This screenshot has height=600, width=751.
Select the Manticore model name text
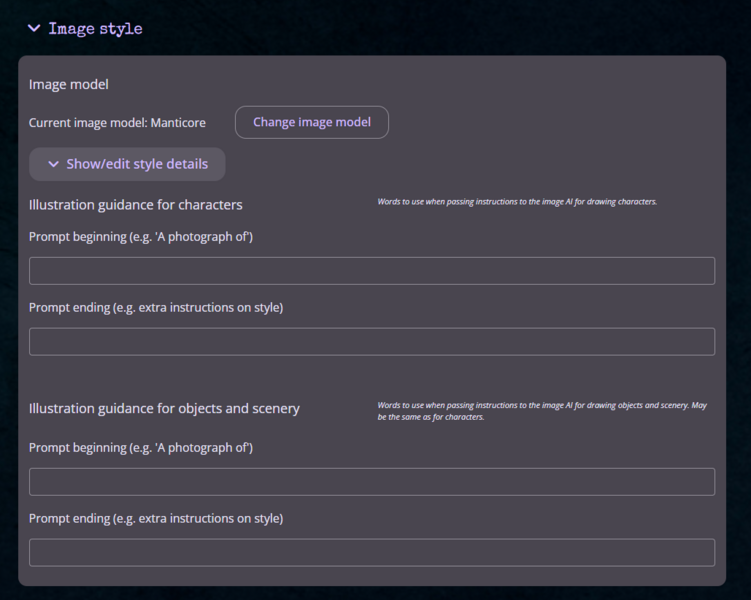click(x=178, y=123)
